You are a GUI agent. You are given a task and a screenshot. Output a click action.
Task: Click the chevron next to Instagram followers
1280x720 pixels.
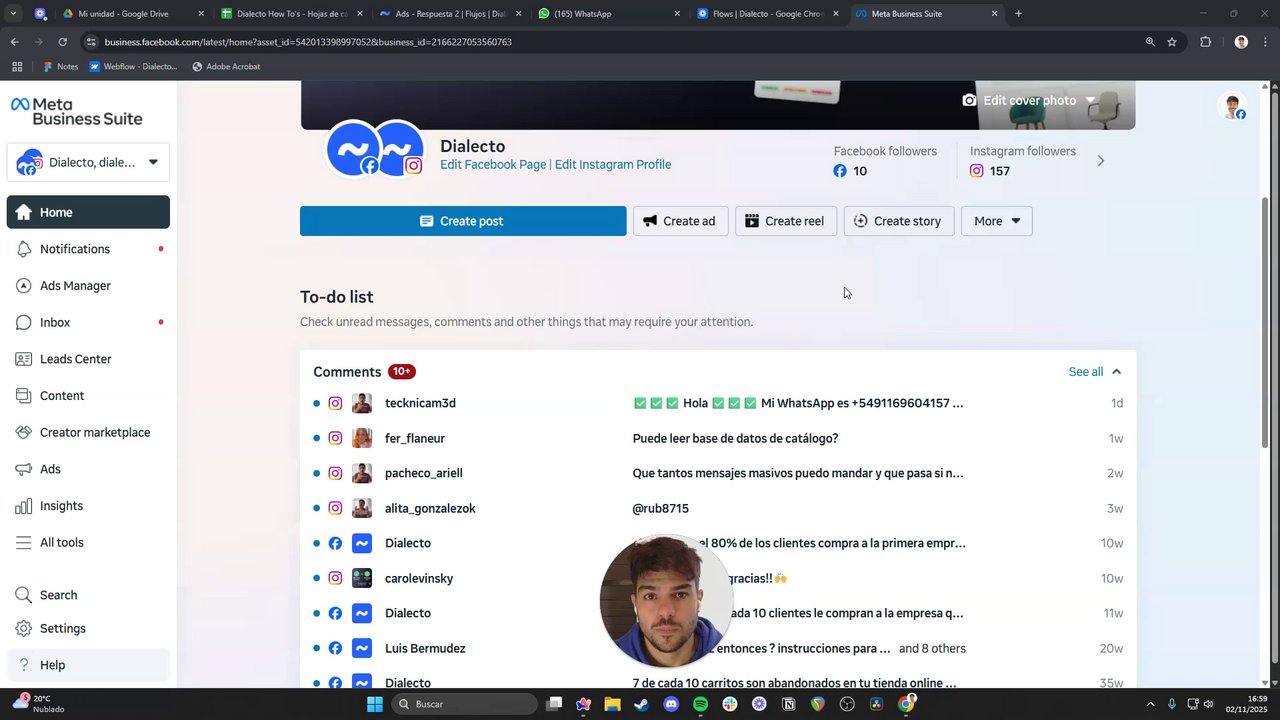tap(1101, 161)
